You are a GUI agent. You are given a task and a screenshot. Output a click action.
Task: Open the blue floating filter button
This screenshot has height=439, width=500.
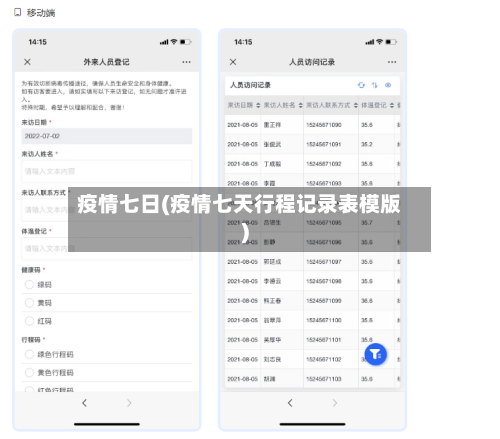click(376, 354)
